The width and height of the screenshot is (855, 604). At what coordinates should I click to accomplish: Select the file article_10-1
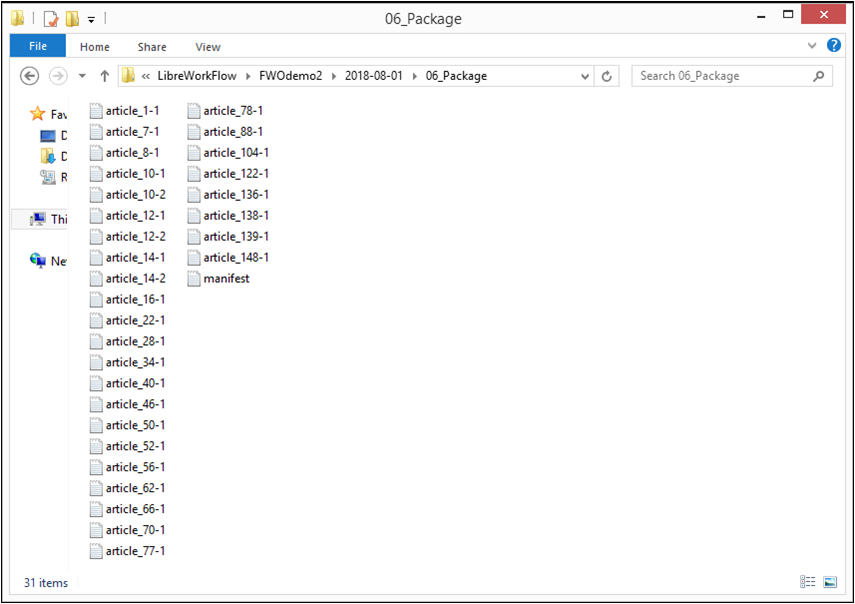128,173
